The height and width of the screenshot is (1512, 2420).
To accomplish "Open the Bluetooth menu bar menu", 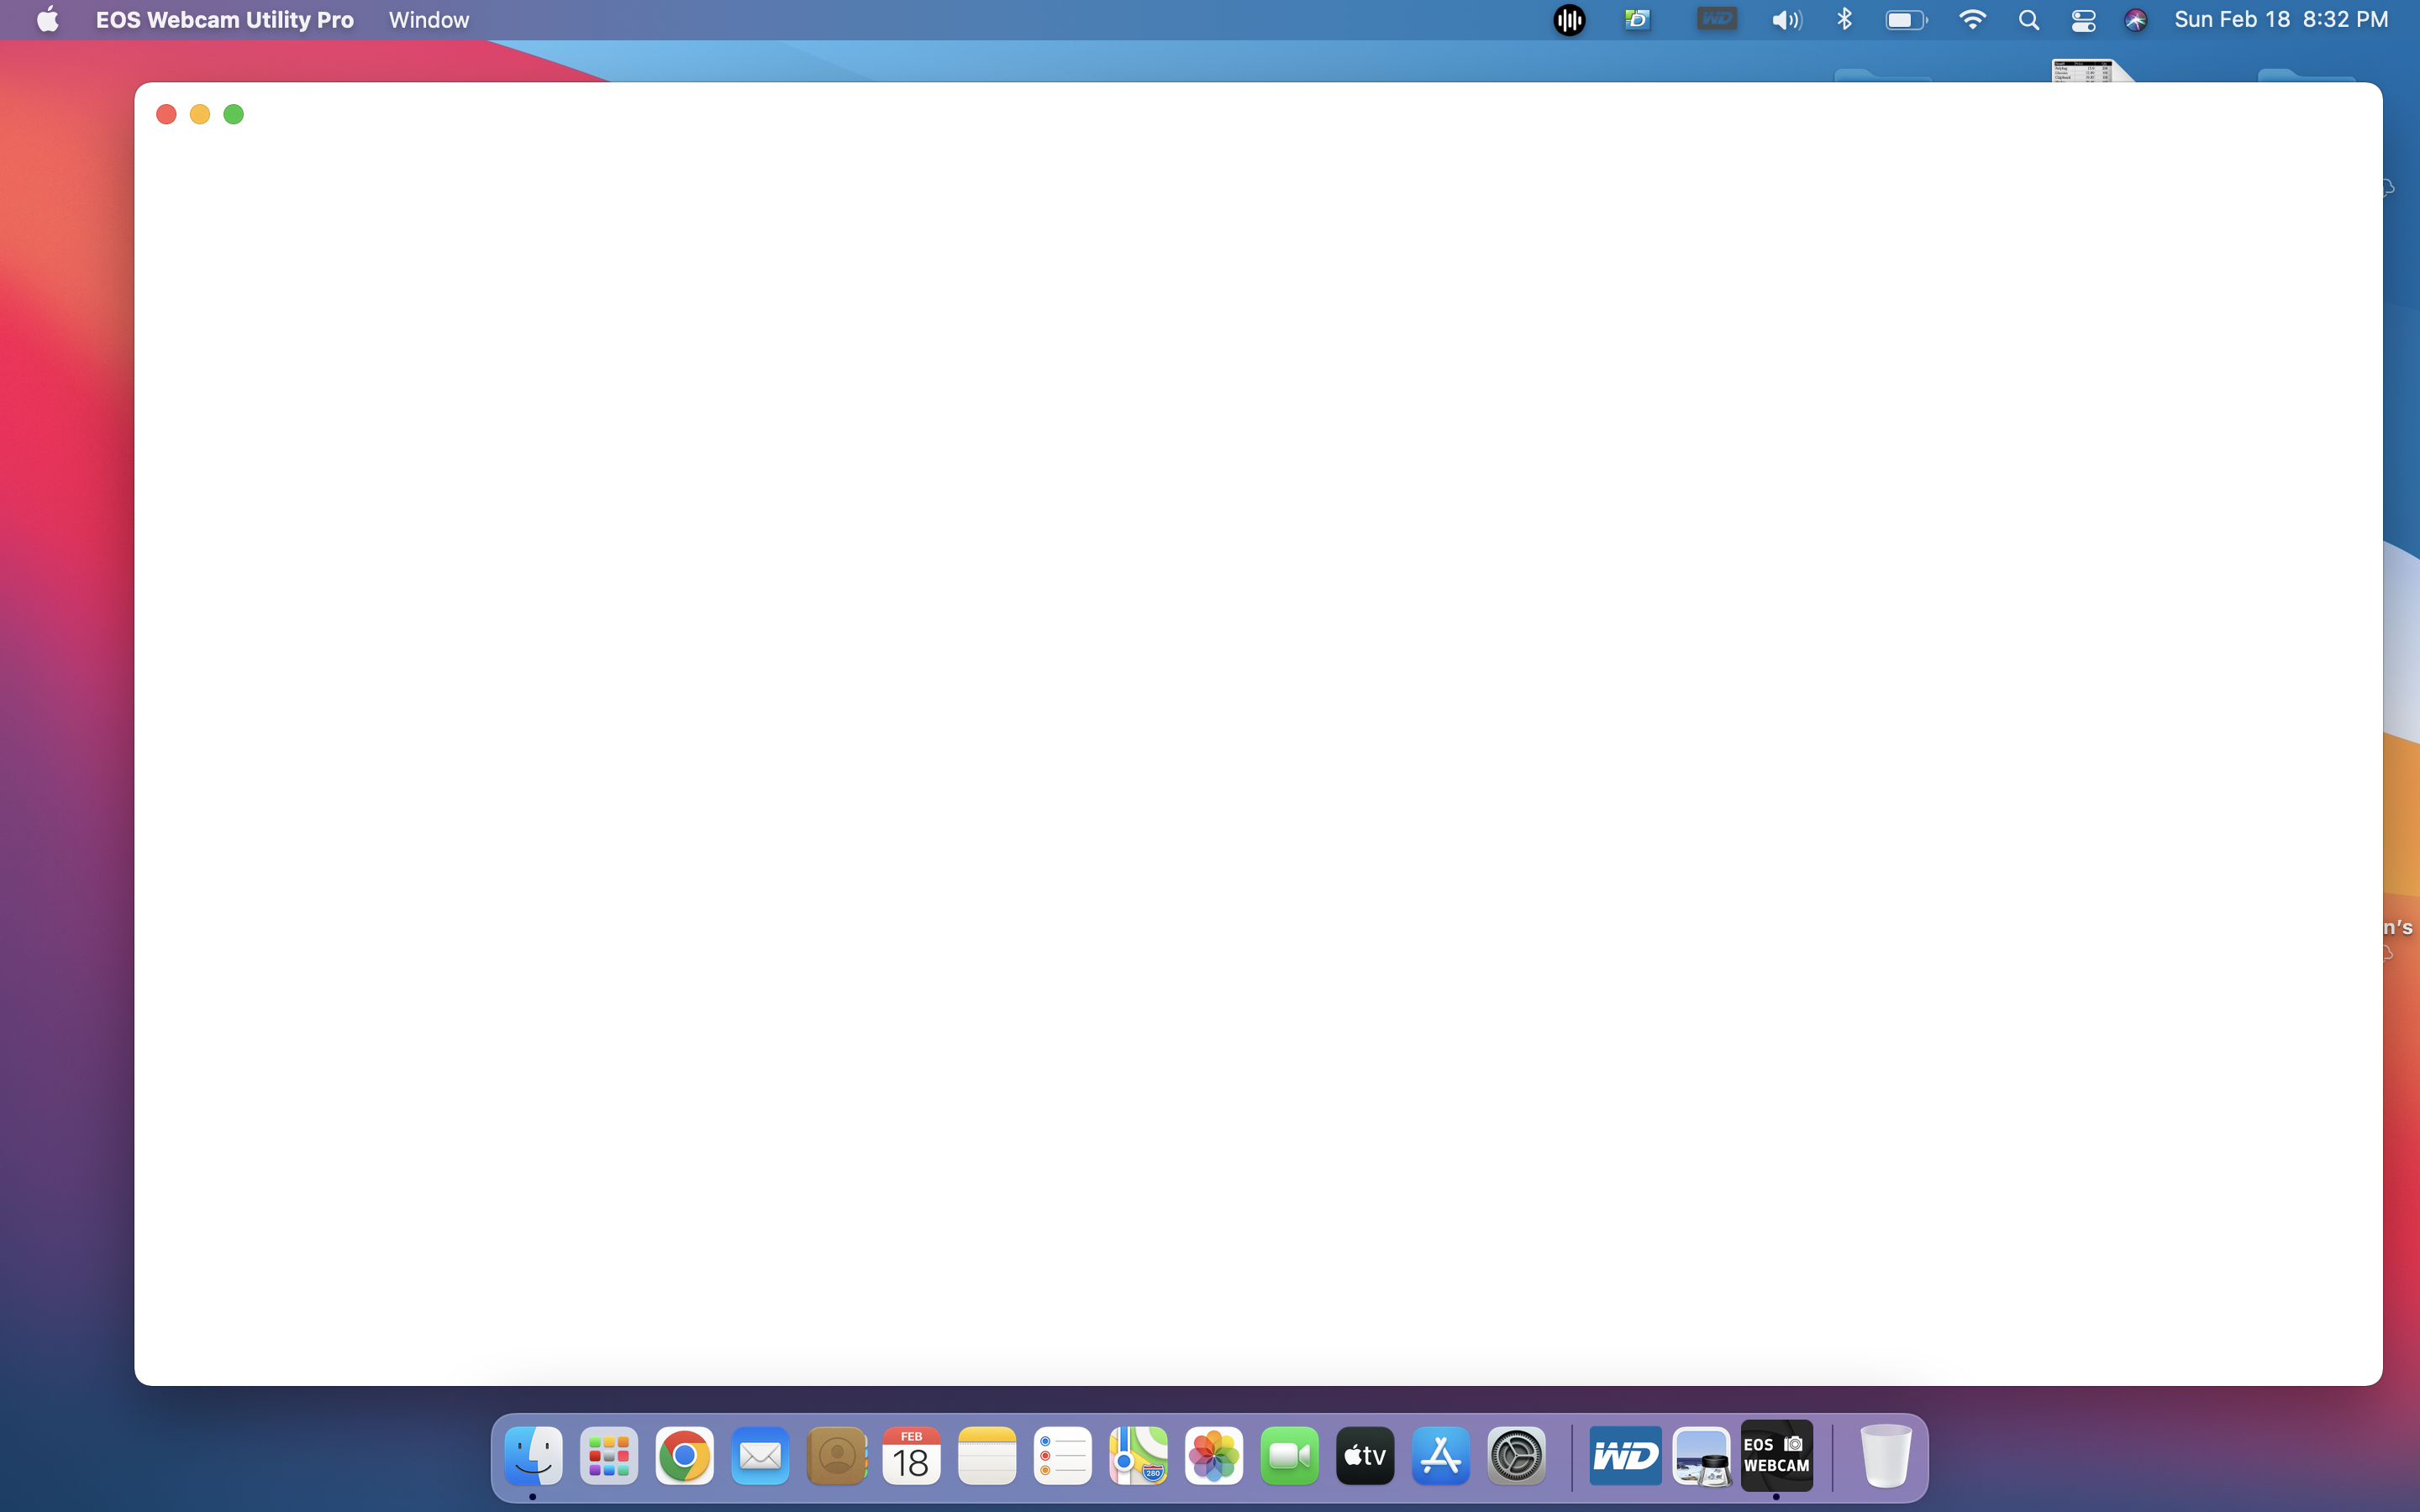I will tap(1844, 19).
